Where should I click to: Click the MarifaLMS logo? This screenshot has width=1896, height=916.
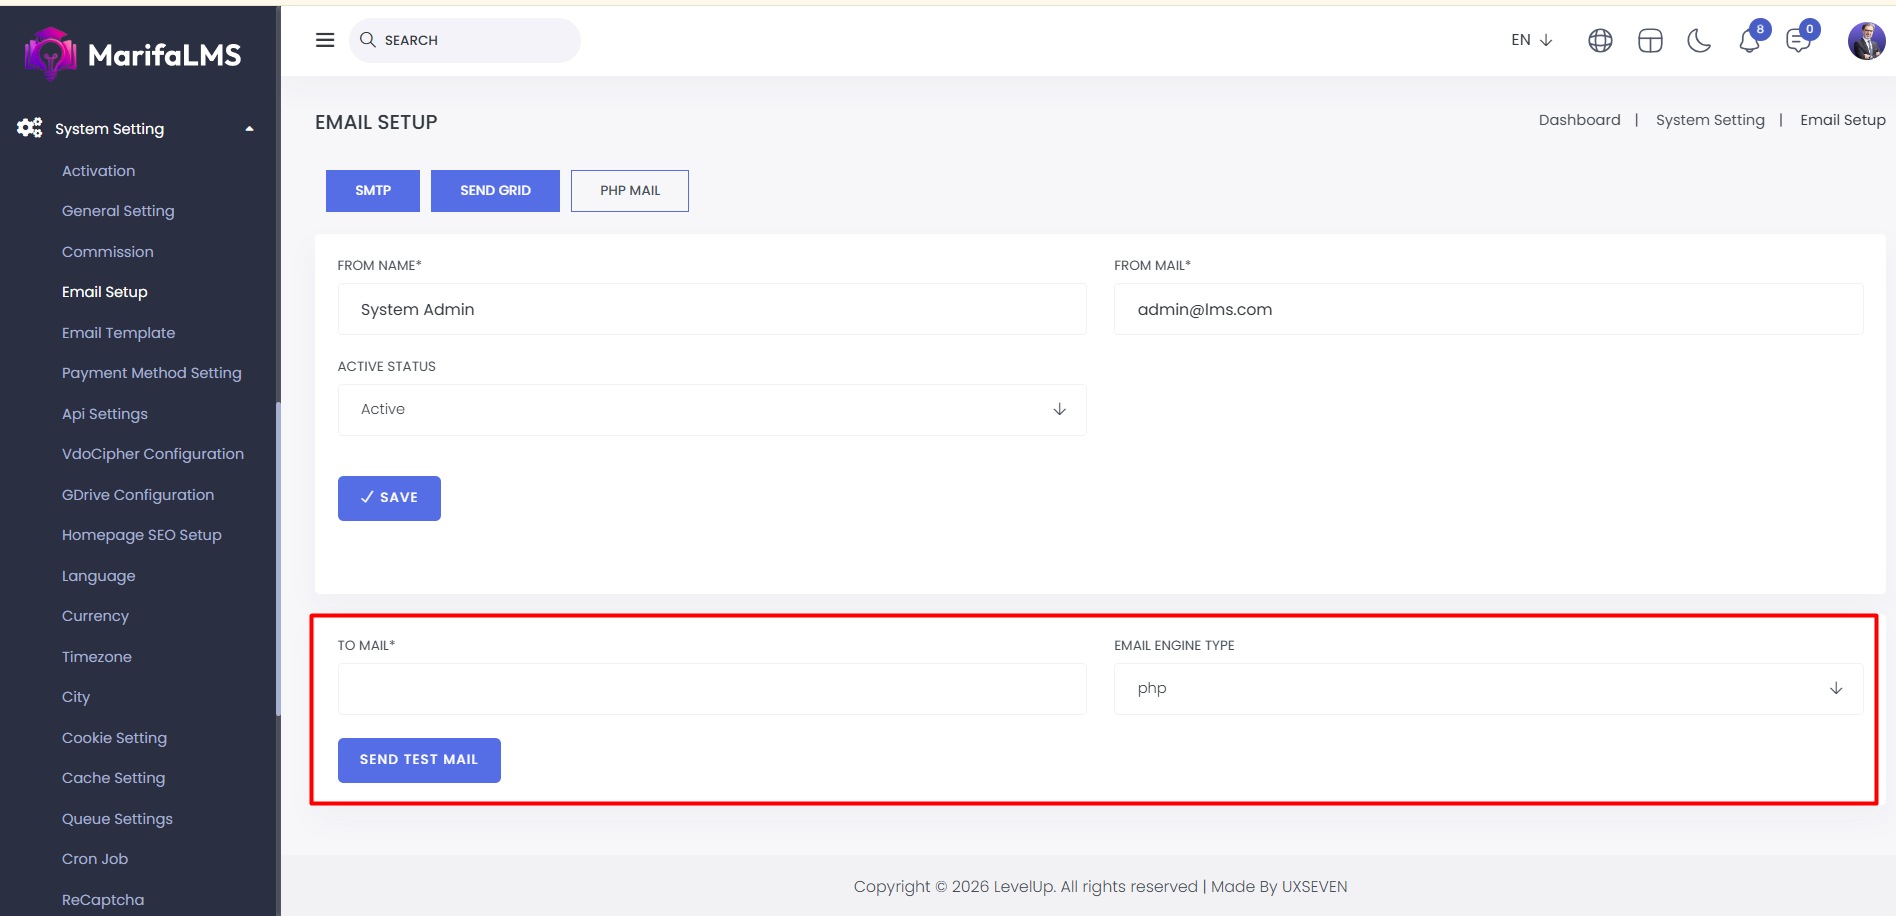pos(133,54)
